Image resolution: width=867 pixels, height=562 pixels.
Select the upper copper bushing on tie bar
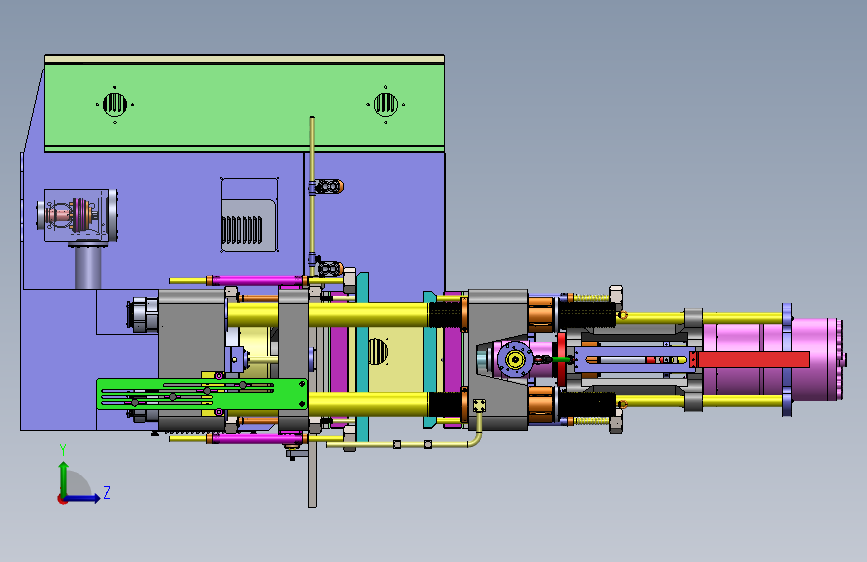tap(541, 315)
